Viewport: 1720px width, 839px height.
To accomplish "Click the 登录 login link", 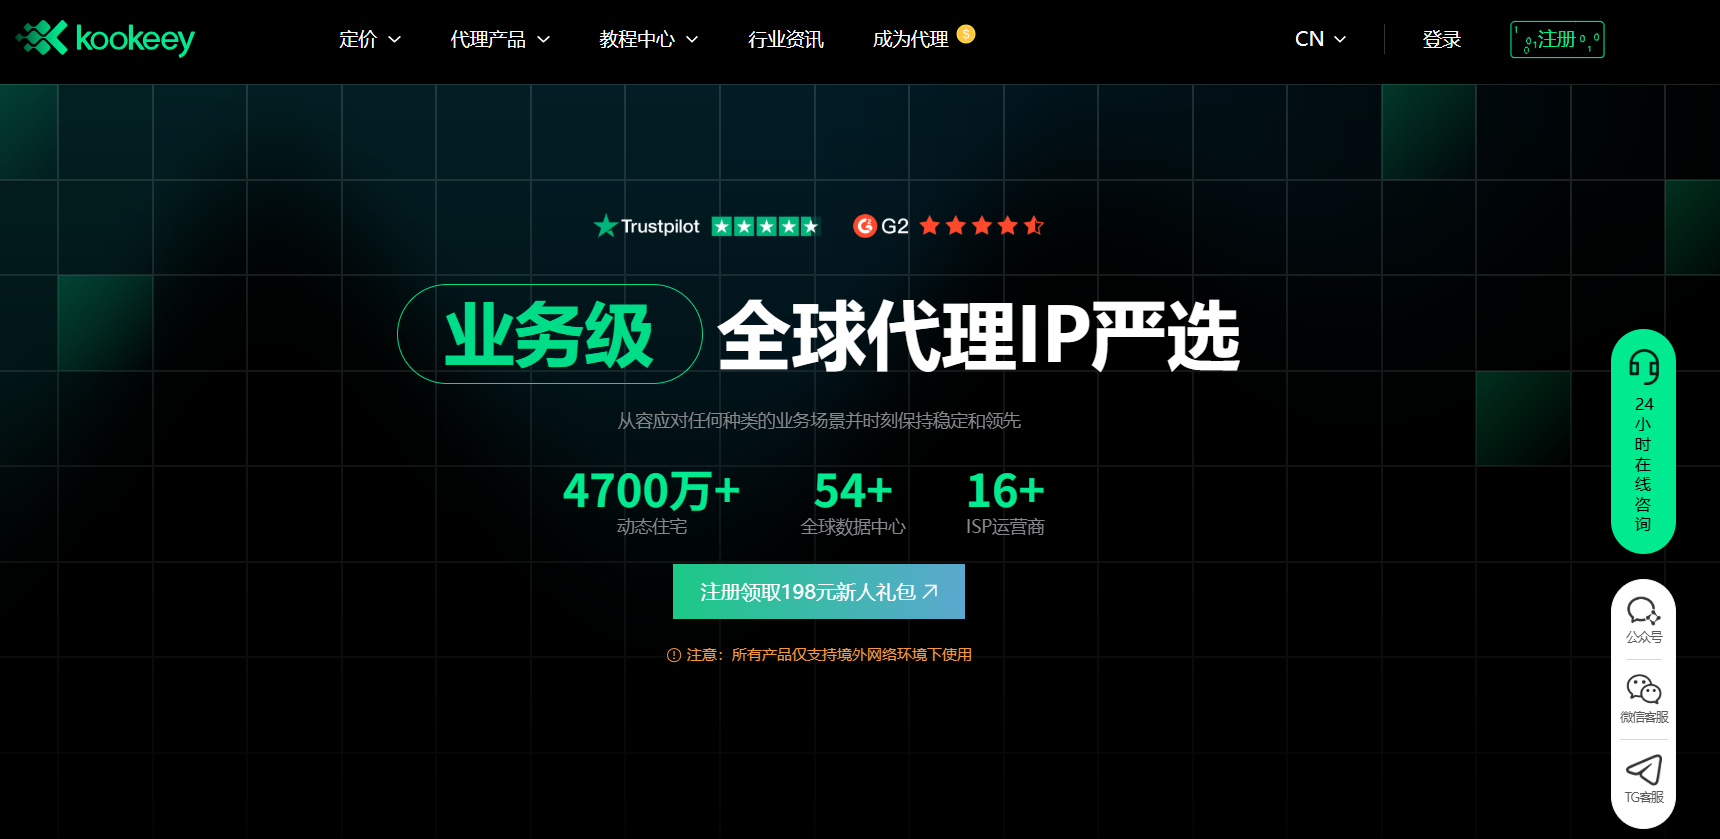I will [x=1442, y=39].
